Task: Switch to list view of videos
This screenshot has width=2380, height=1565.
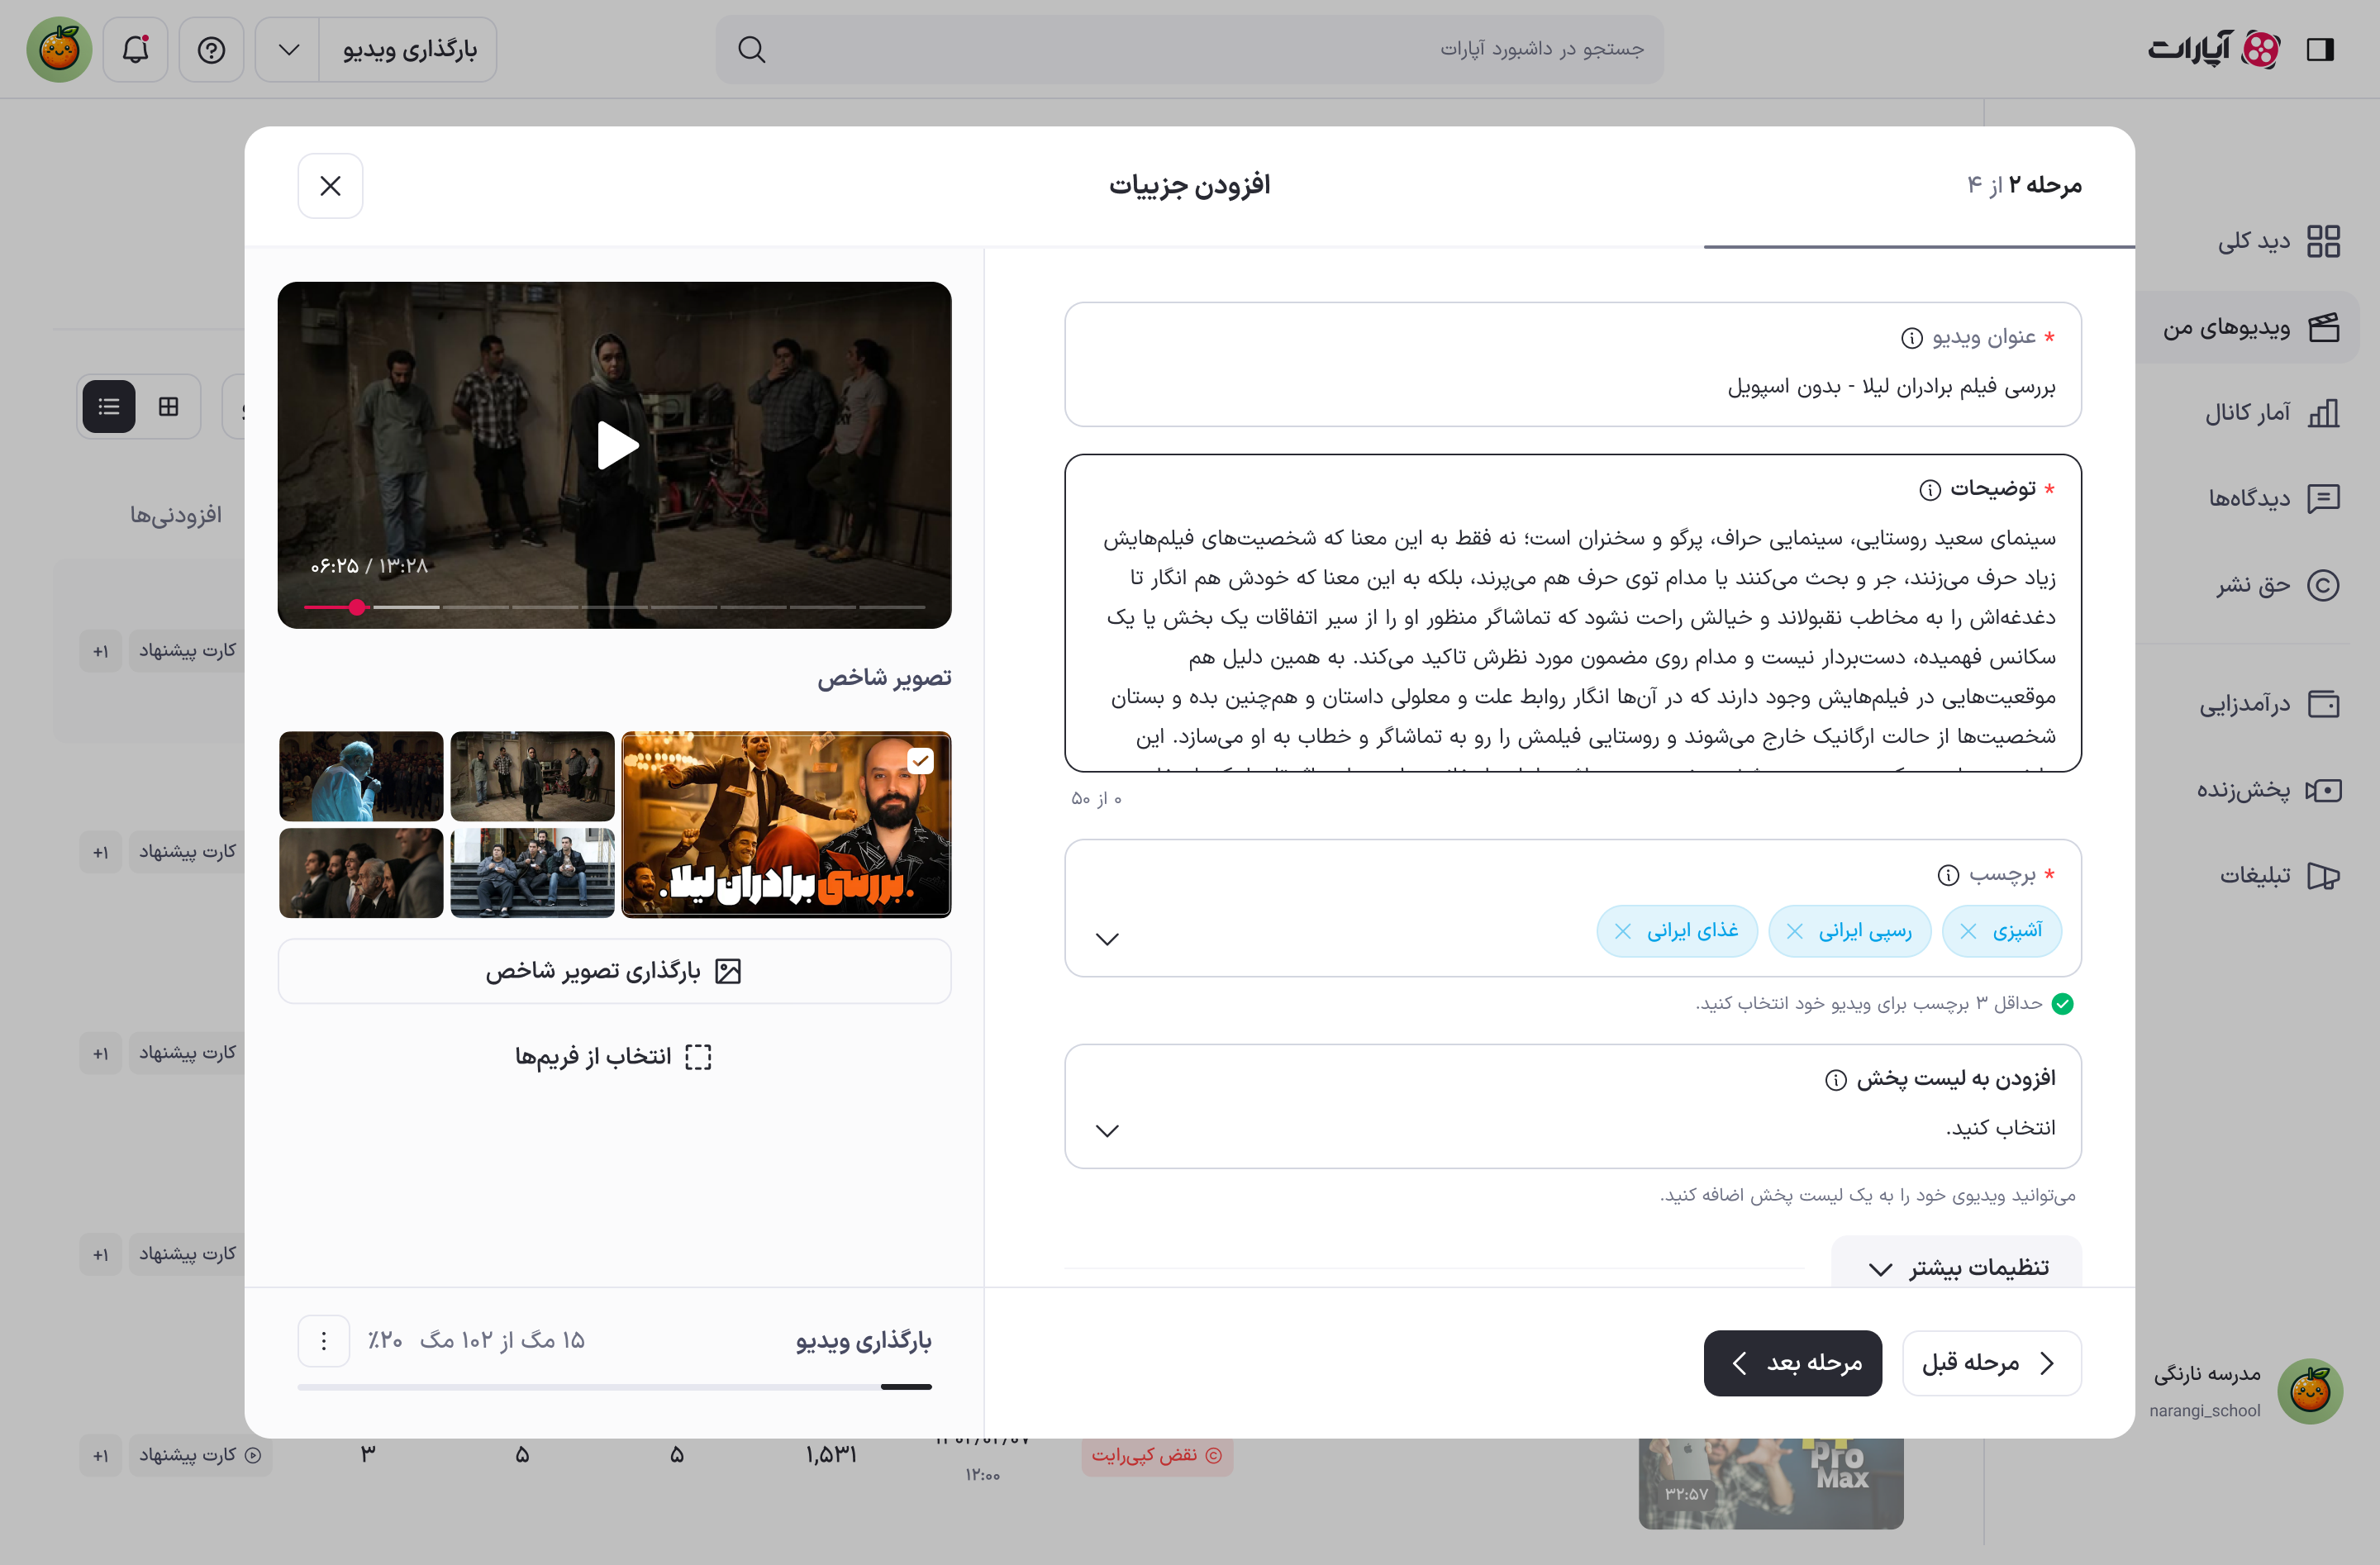Action: point(108,406)
